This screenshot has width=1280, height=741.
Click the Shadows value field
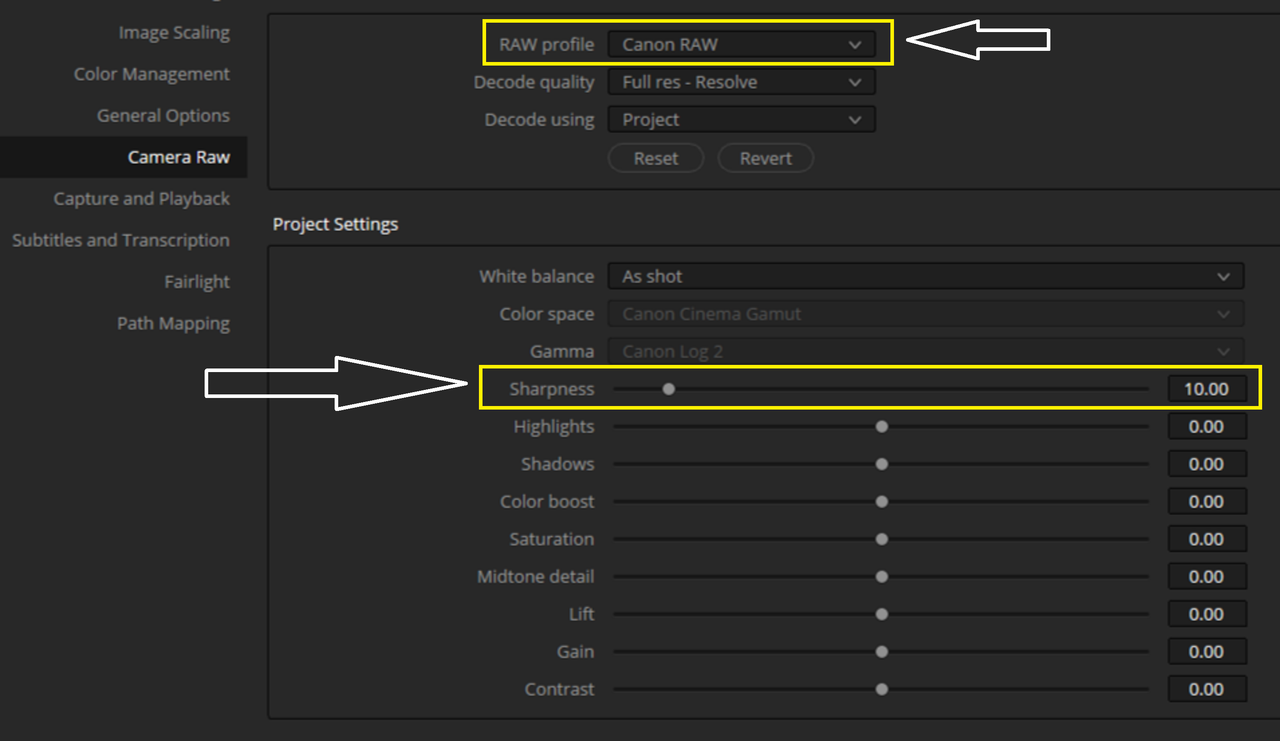coord(1207,464)
